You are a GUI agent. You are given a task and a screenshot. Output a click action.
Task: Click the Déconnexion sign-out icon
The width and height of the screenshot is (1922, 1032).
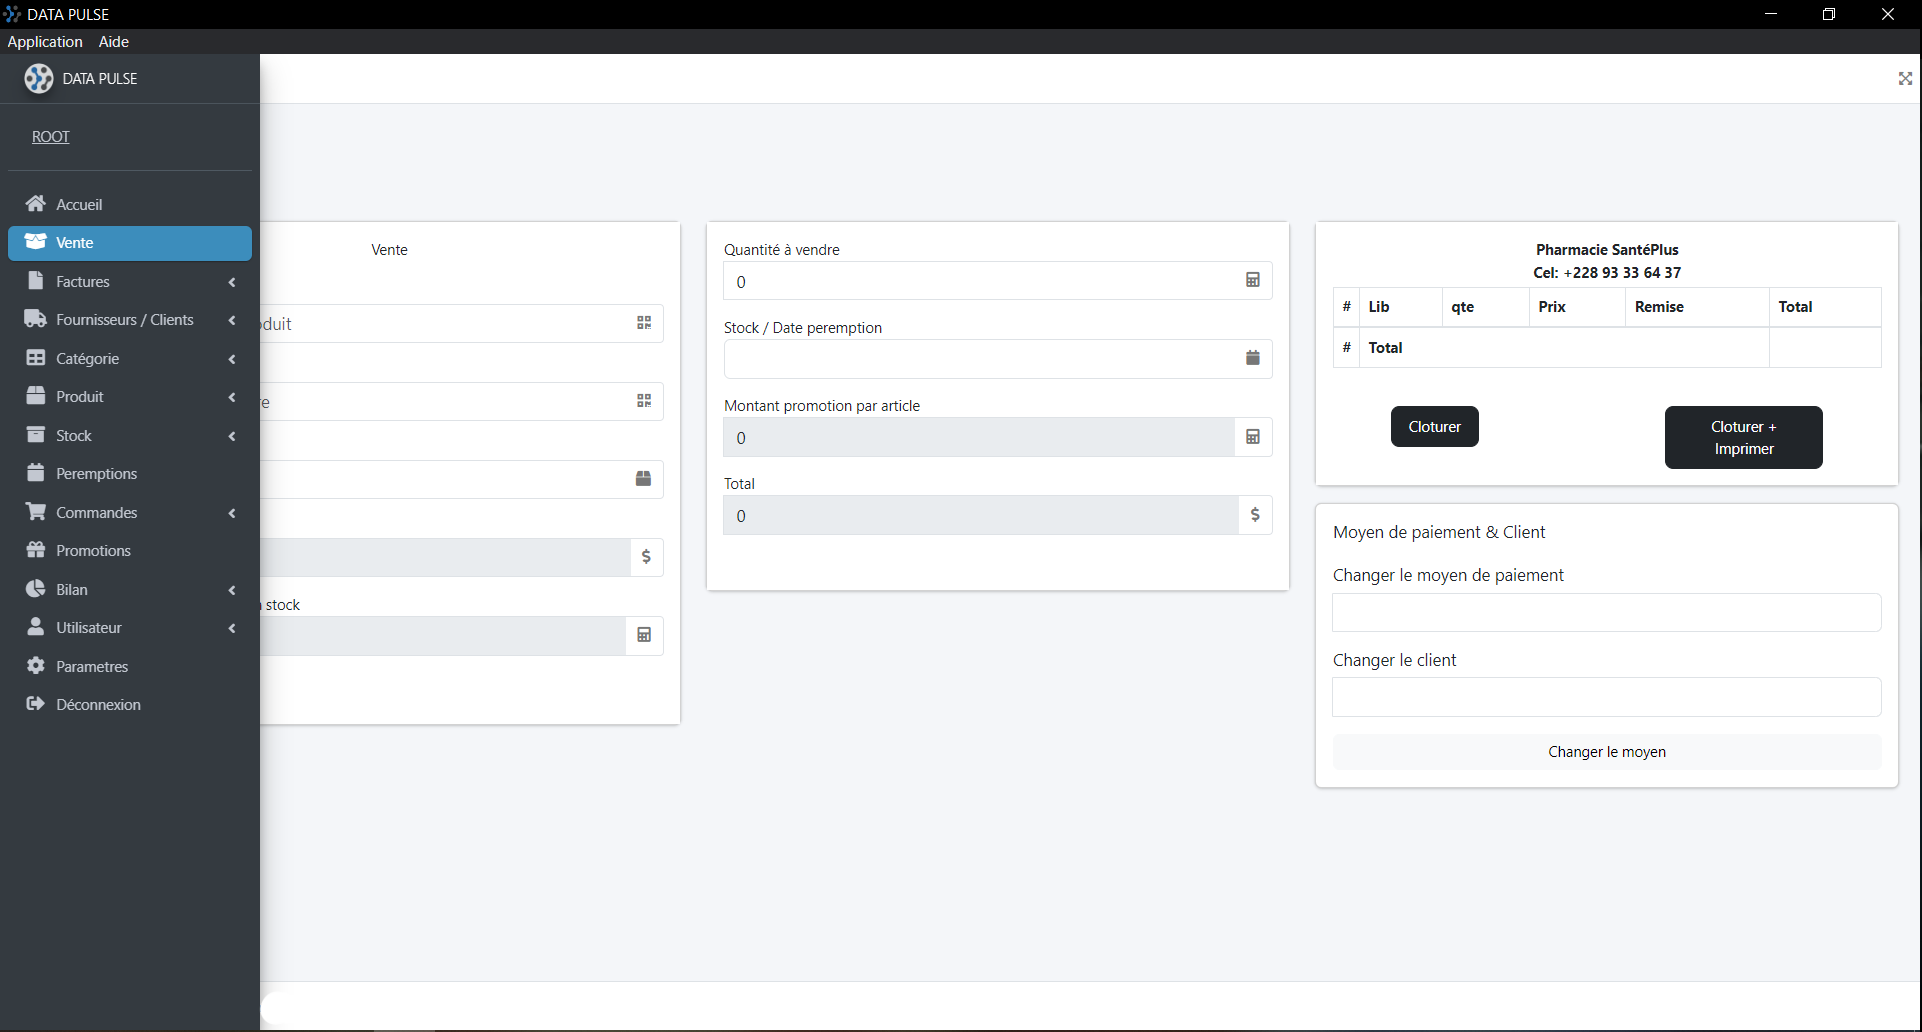point(36,704)
